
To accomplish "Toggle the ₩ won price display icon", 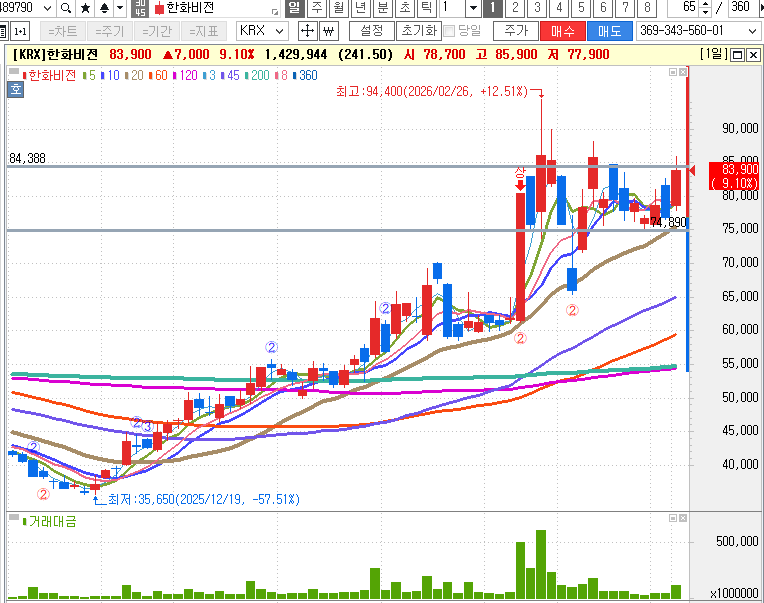I will tap(329, 31).
